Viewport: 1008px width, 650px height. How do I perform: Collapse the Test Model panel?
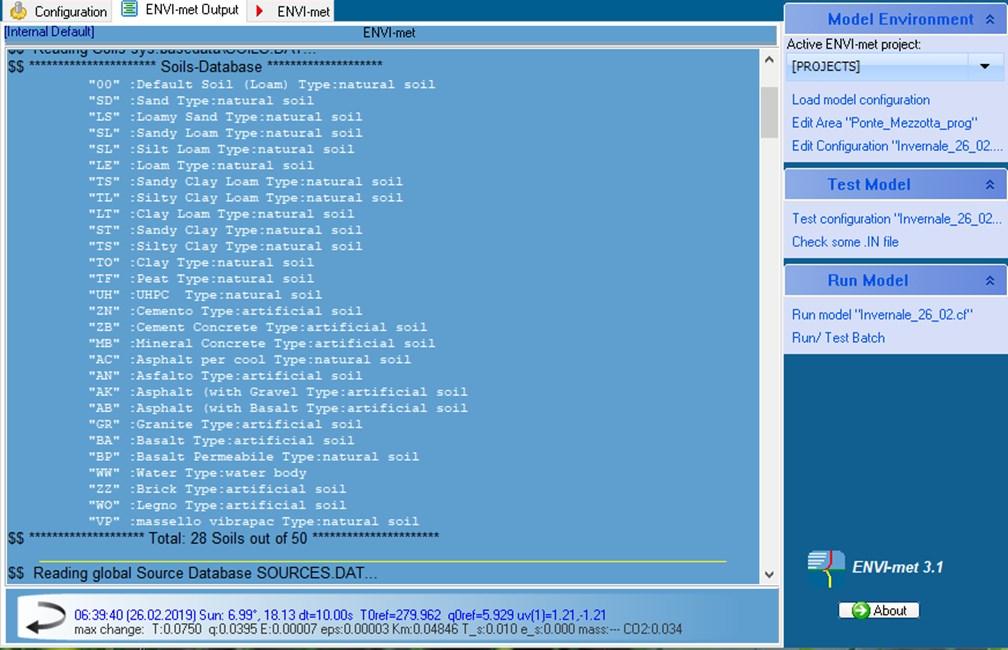click(x=990, y=185)
